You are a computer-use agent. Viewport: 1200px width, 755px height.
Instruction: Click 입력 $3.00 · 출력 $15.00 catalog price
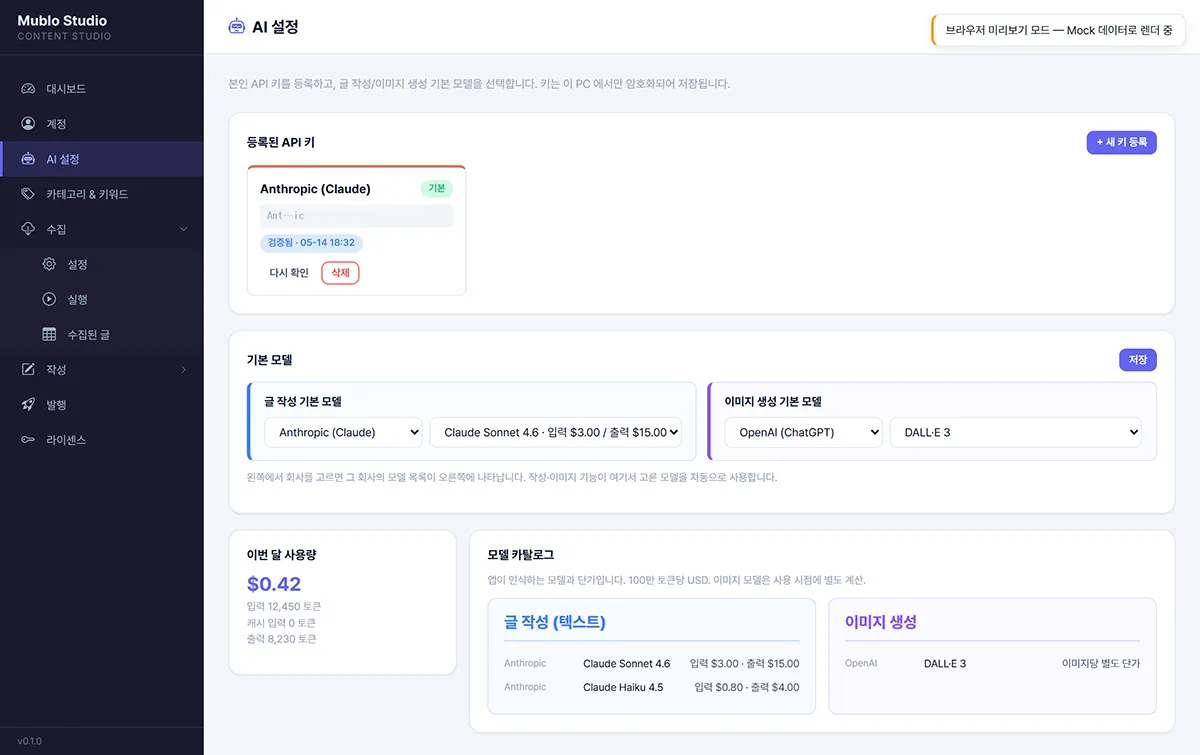point(745,663)
